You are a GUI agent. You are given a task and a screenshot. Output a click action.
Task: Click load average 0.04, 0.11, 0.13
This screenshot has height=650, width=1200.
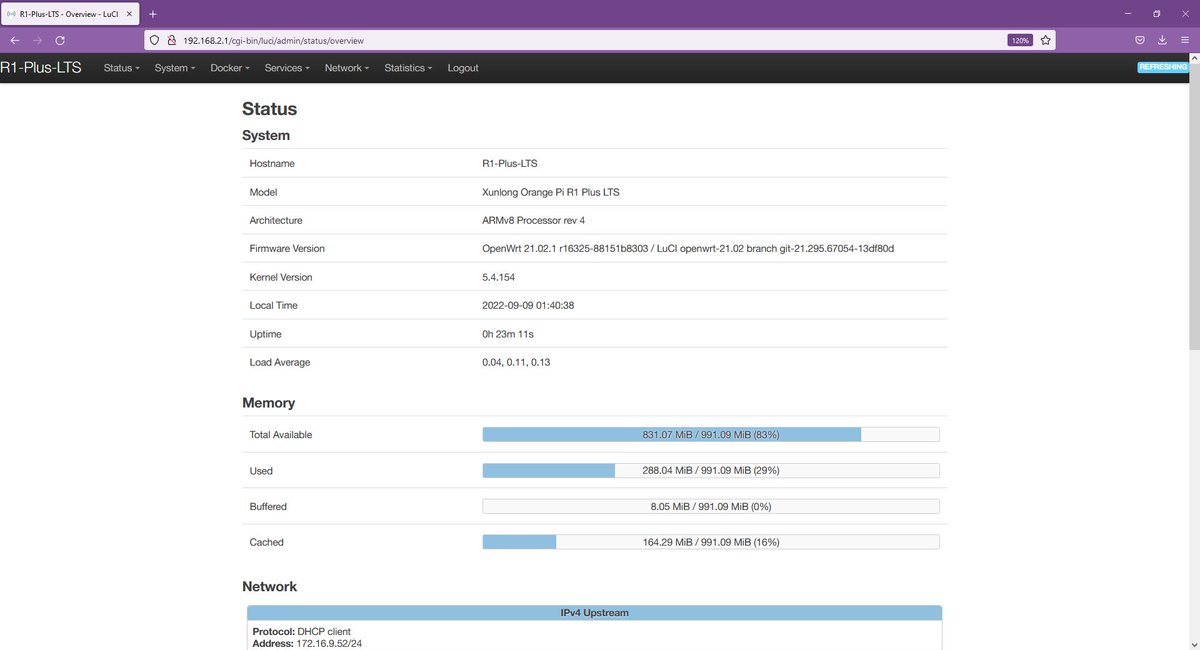pos(516,362)
